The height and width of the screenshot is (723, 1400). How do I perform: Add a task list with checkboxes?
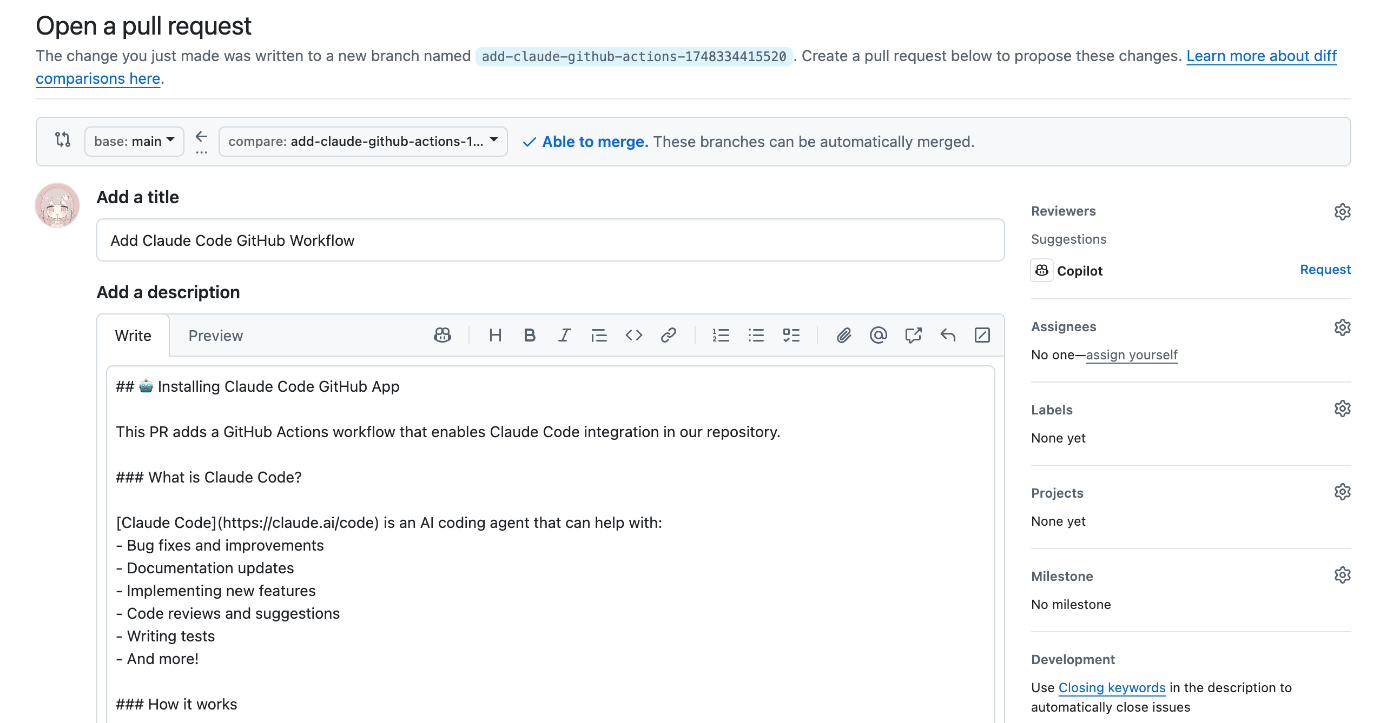click(791, 336)
